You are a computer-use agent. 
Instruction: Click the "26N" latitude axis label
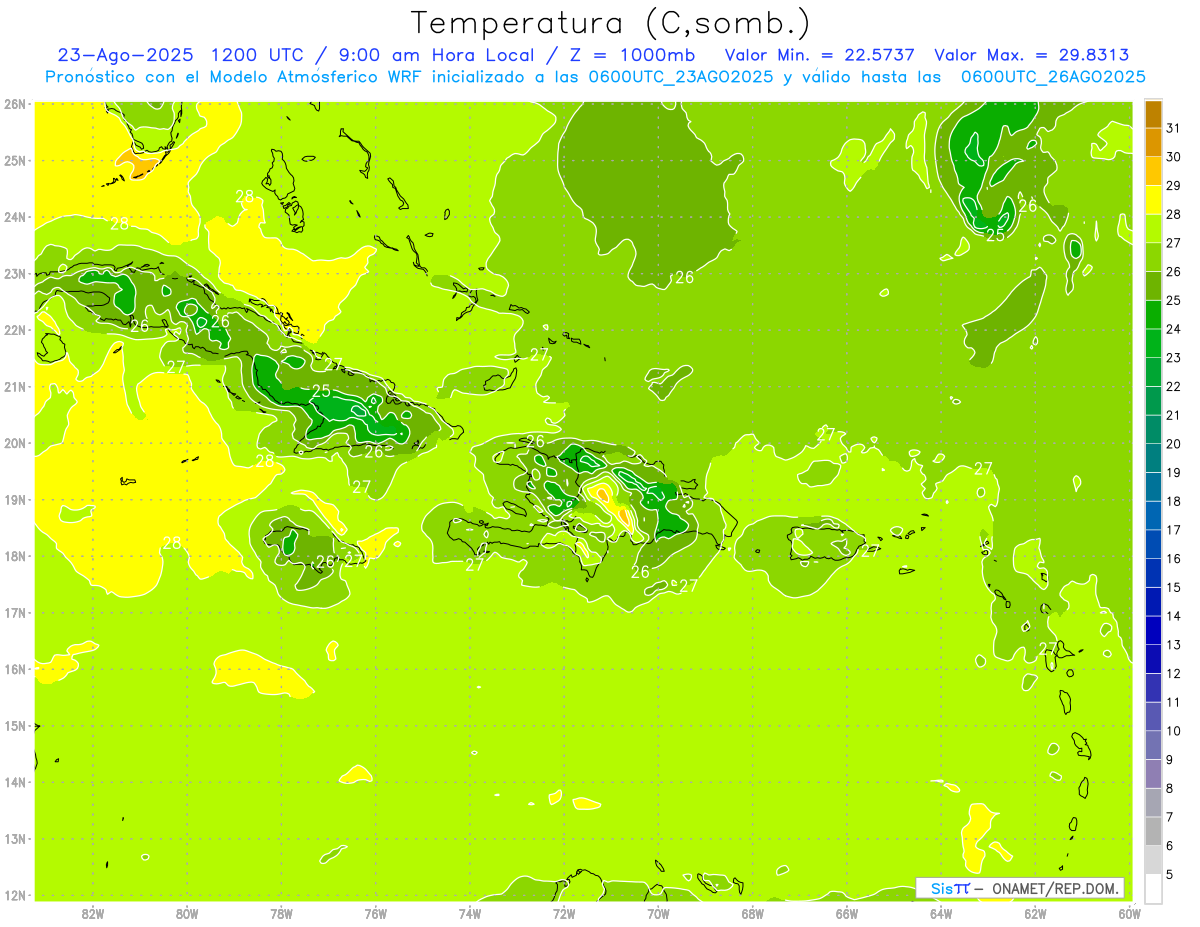(x=15, y=104)
